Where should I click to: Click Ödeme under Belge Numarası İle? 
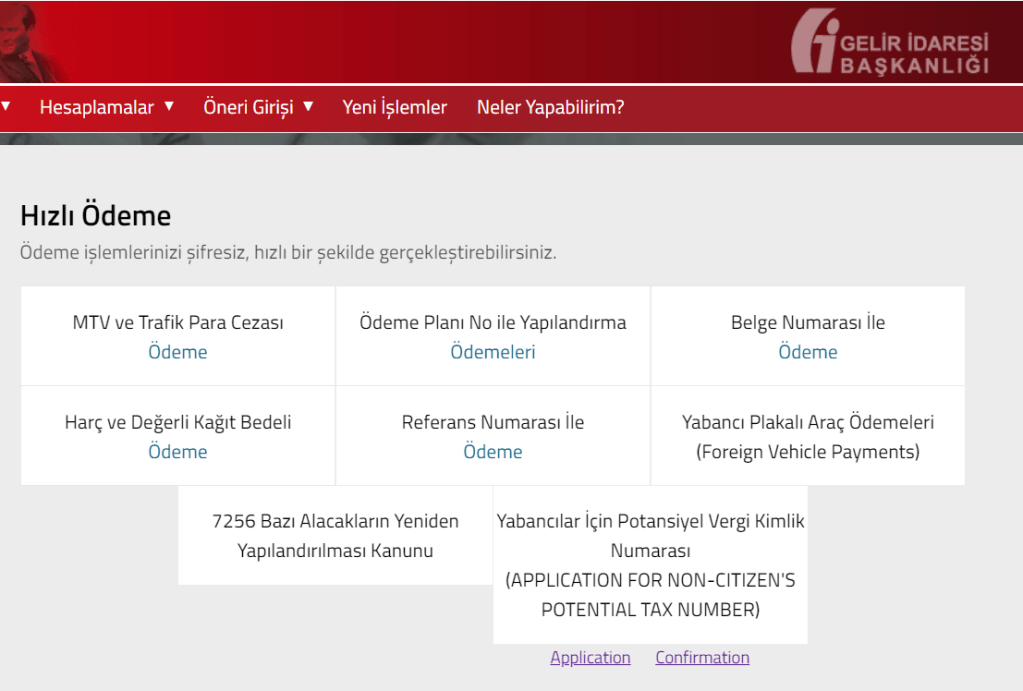808,352
